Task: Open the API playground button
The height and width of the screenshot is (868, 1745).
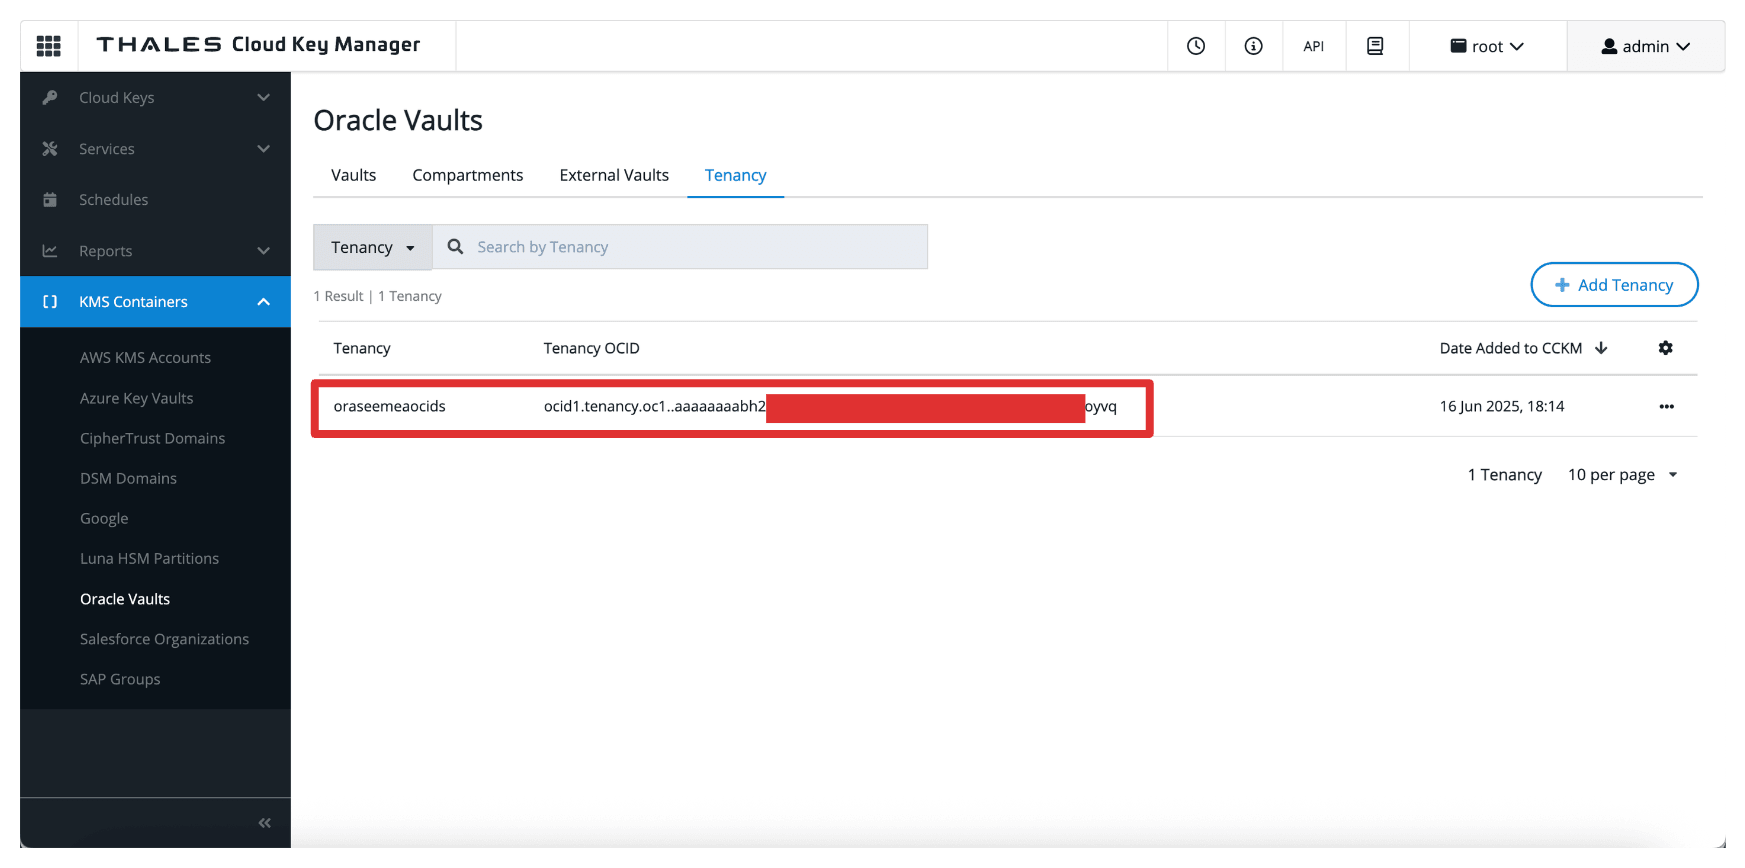Action: pos(1314,46)
